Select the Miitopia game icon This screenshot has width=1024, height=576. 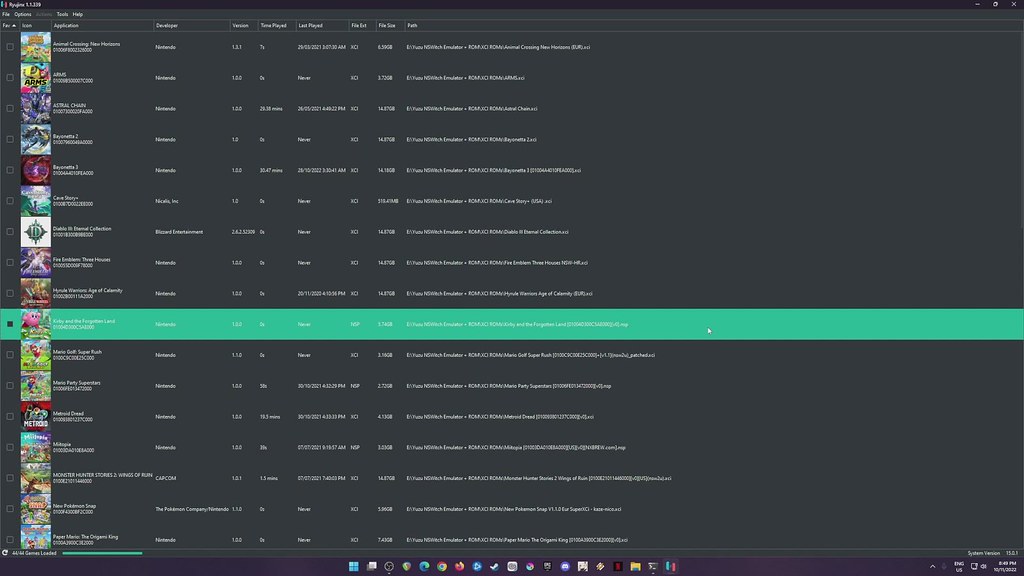(x=35, y=447)
